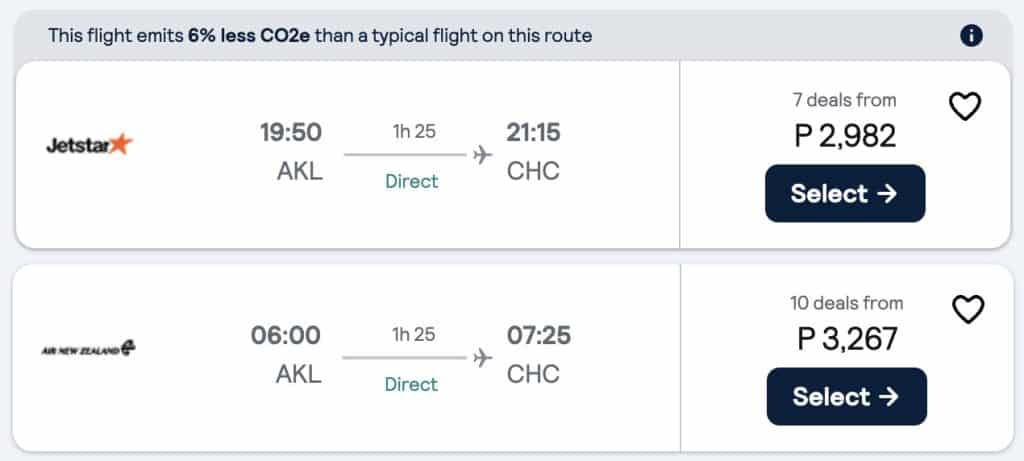This screenshot has width=1024, height=461.
Task: Click the 19:50 AKL departure time
Action: pos(291,133)
